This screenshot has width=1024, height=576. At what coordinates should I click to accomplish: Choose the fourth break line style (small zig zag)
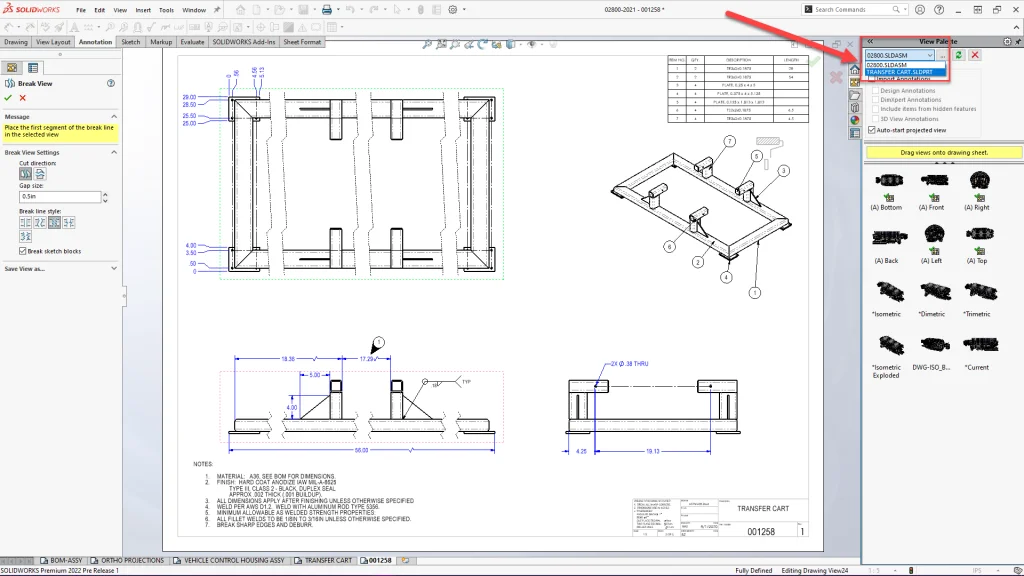coord(69,223)
